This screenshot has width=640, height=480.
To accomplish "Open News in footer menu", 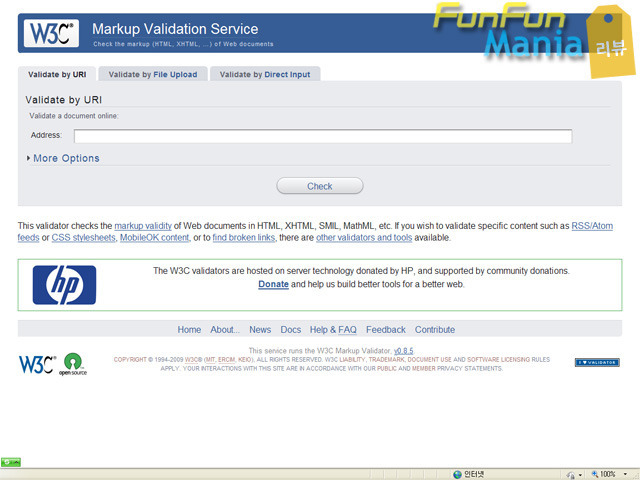I will click(x=260, y=329).
